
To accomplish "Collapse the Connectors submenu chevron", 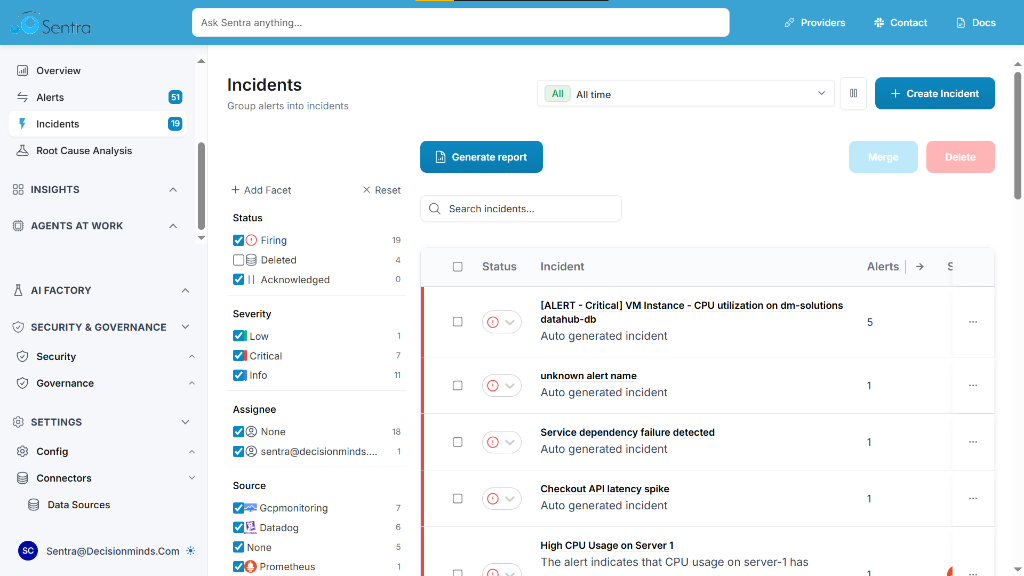I will [191, 478].
